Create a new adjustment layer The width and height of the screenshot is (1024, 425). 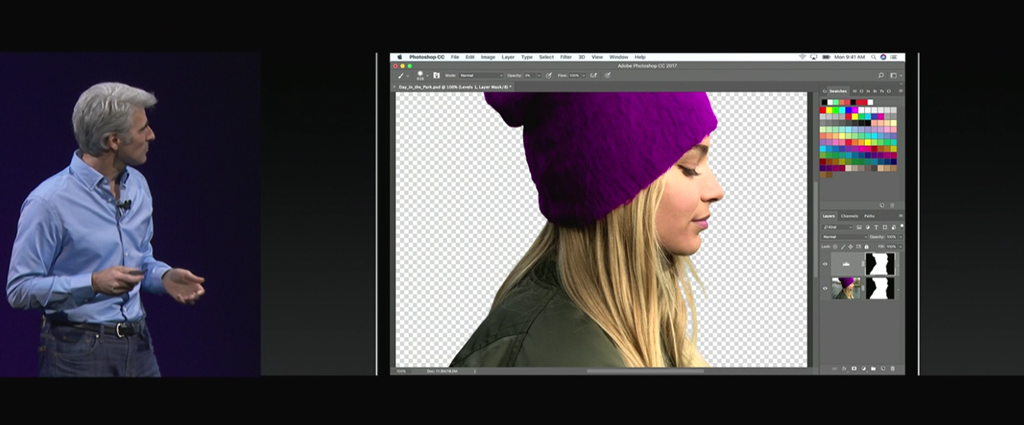(x=863, y=369)
